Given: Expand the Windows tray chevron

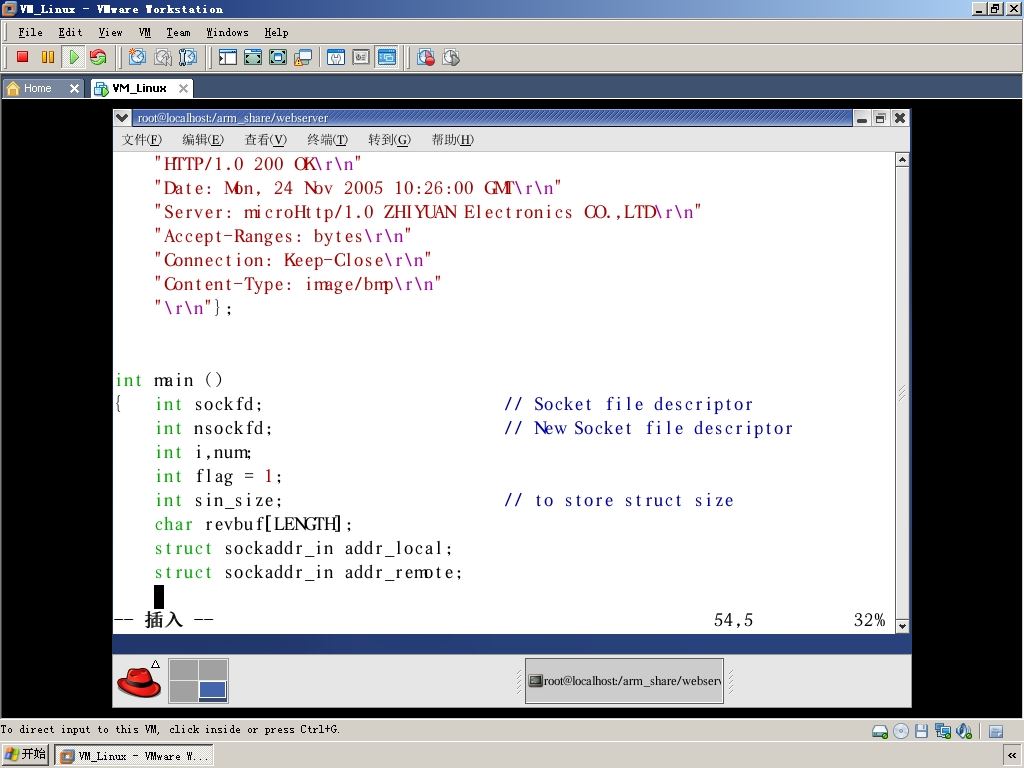Looking at the screenshot, I should click(1011, 756).
